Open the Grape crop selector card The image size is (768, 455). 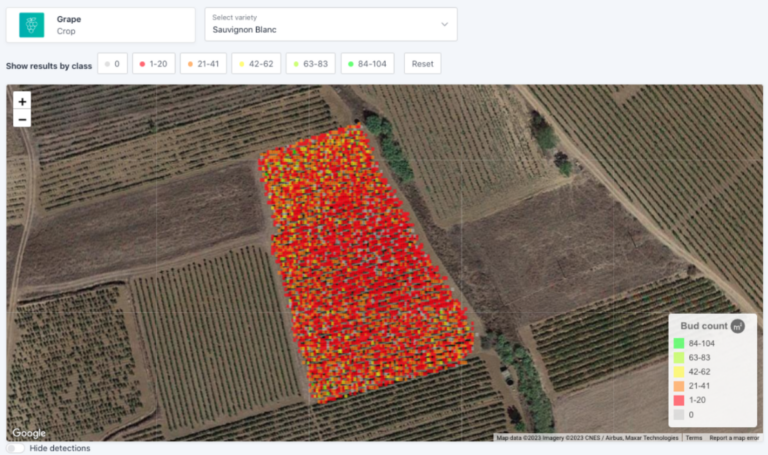click(100, 25)
